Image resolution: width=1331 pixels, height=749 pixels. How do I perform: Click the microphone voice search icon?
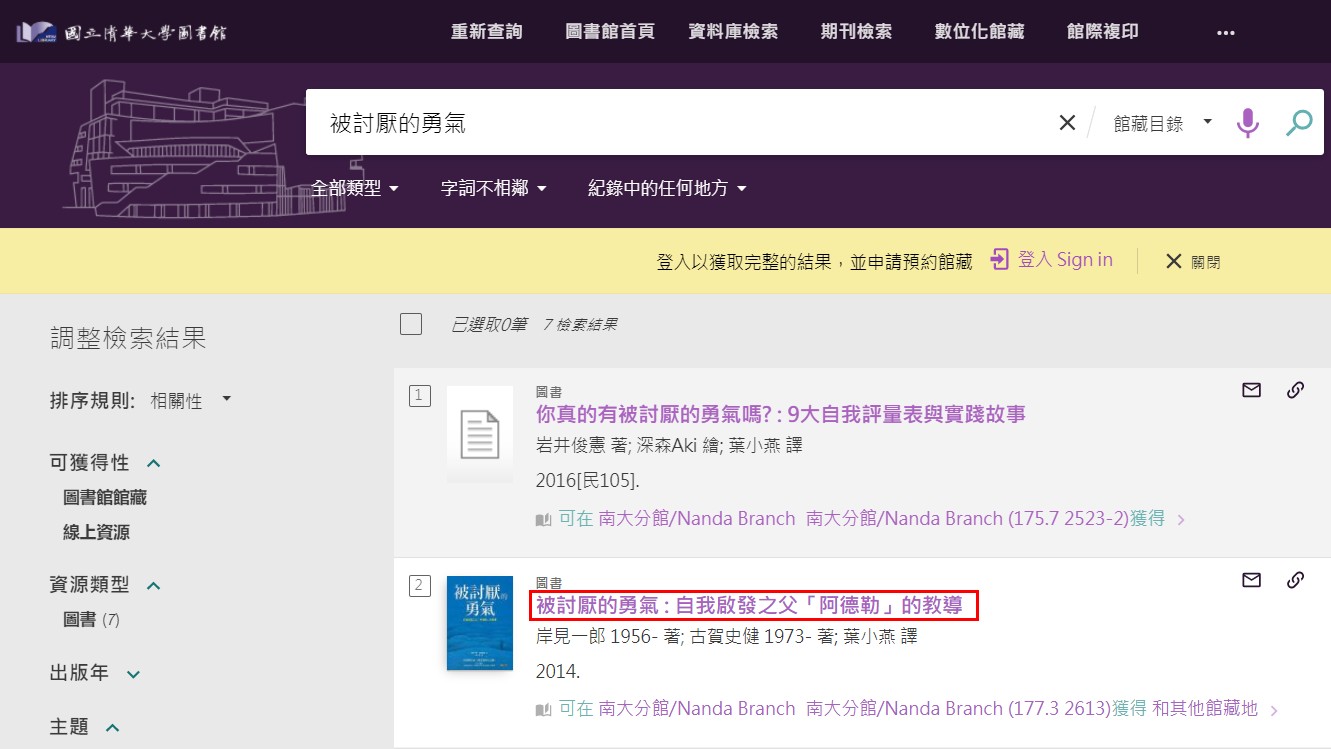pyautogui.click(x=1247, y=123)
